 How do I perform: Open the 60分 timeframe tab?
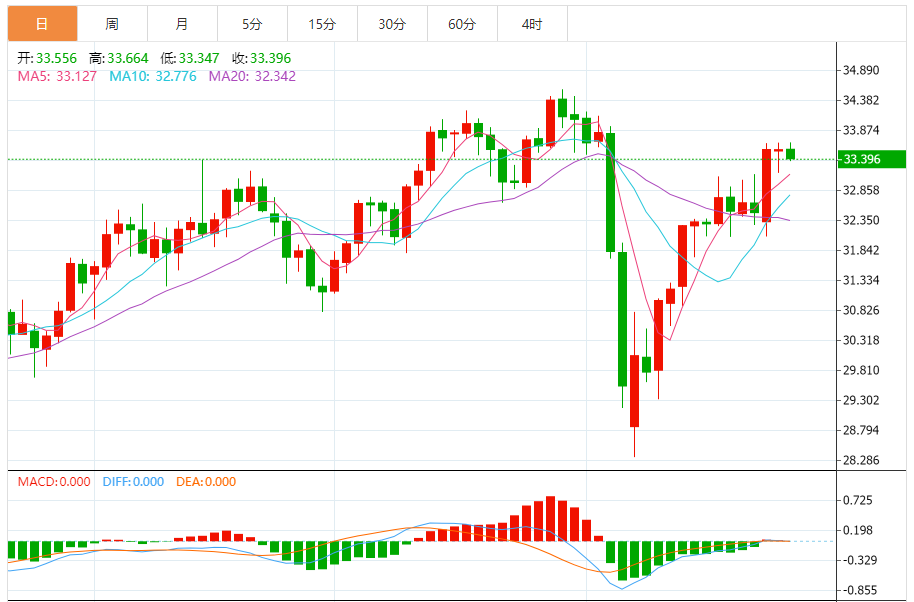tap(462, 24)
